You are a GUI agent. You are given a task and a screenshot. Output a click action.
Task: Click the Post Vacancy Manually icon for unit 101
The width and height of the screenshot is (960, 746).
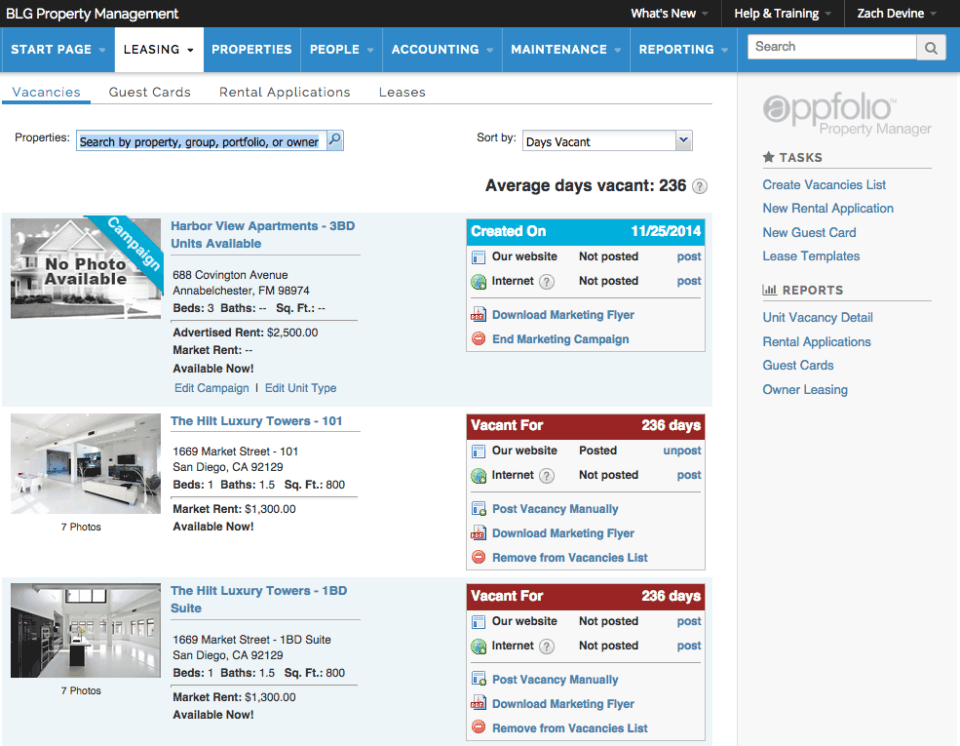478,509
